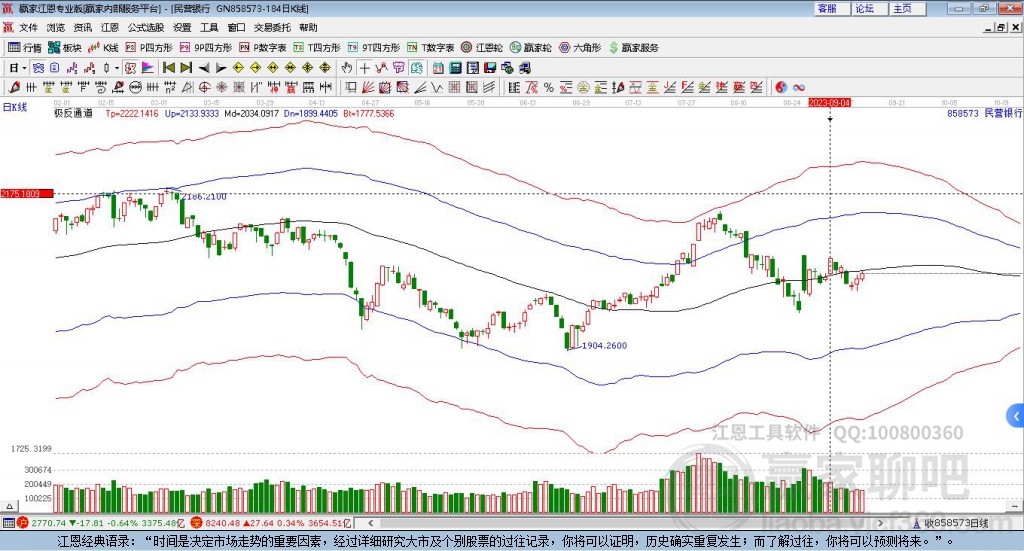
Task: Click the status bar table icon
Action: click(x=8, y=523)
